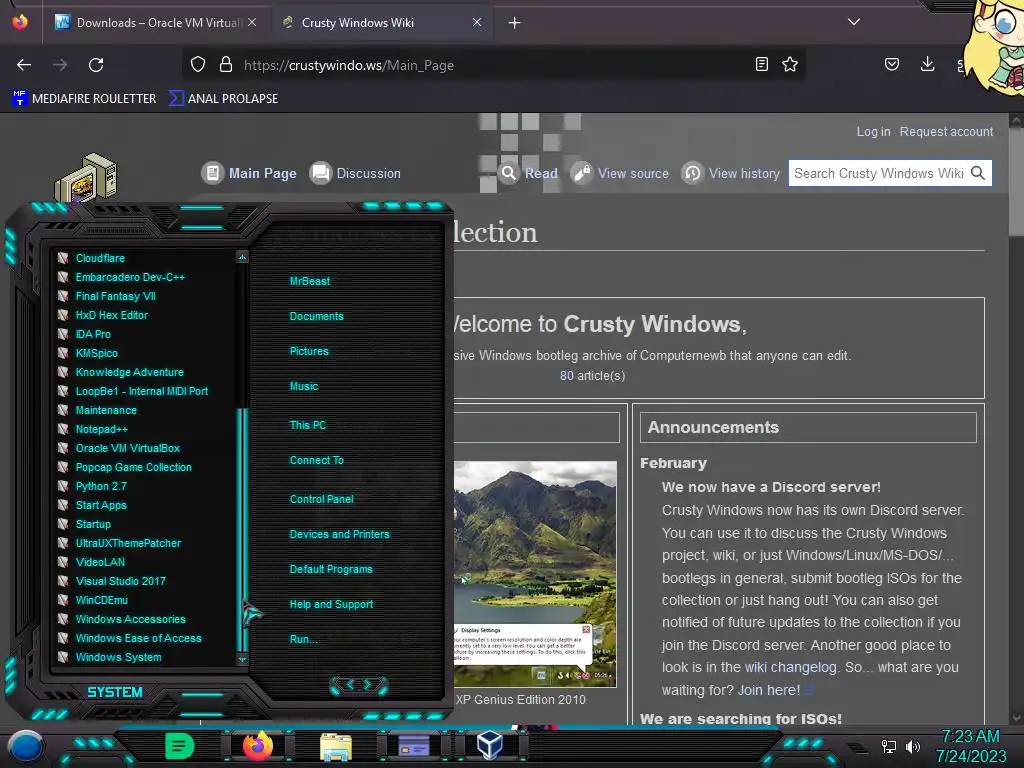This screenshot has width=1024, height=768.
Task: Open Documents from start menu
Action: click(316, 316)
